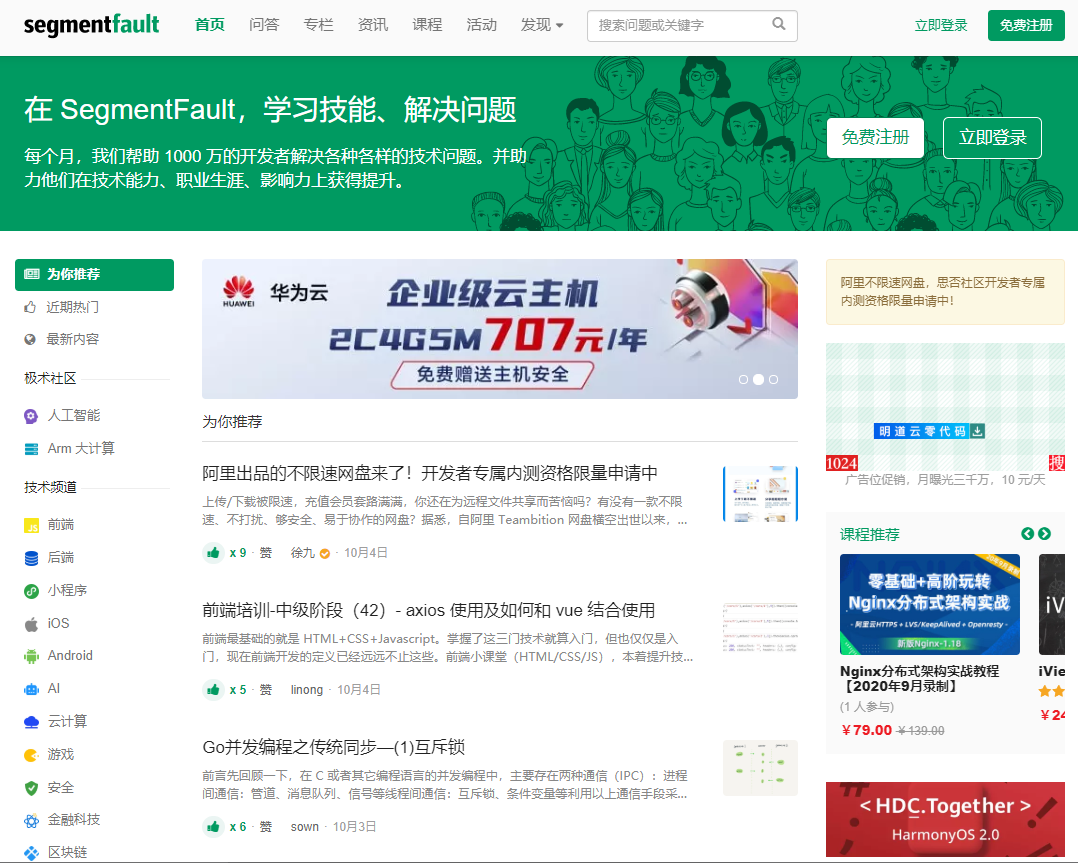The width and height of the screenshot is (1078, 863).
Task: Click the 小程序 icon
Action: pos(32,591)
